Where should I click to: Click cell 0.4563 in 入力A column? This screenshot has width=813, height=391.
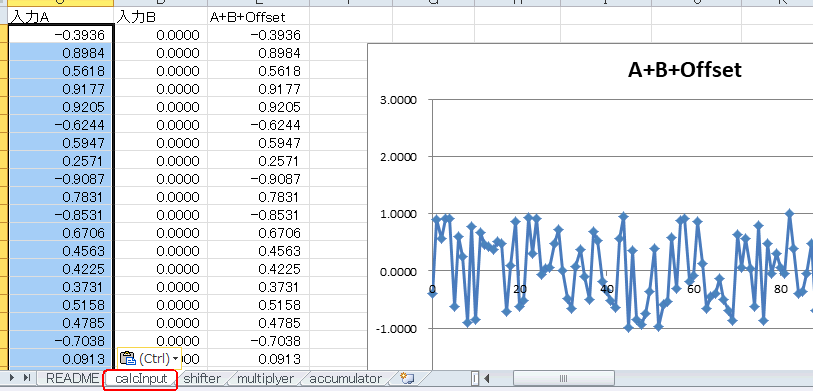tap(61, 250)
